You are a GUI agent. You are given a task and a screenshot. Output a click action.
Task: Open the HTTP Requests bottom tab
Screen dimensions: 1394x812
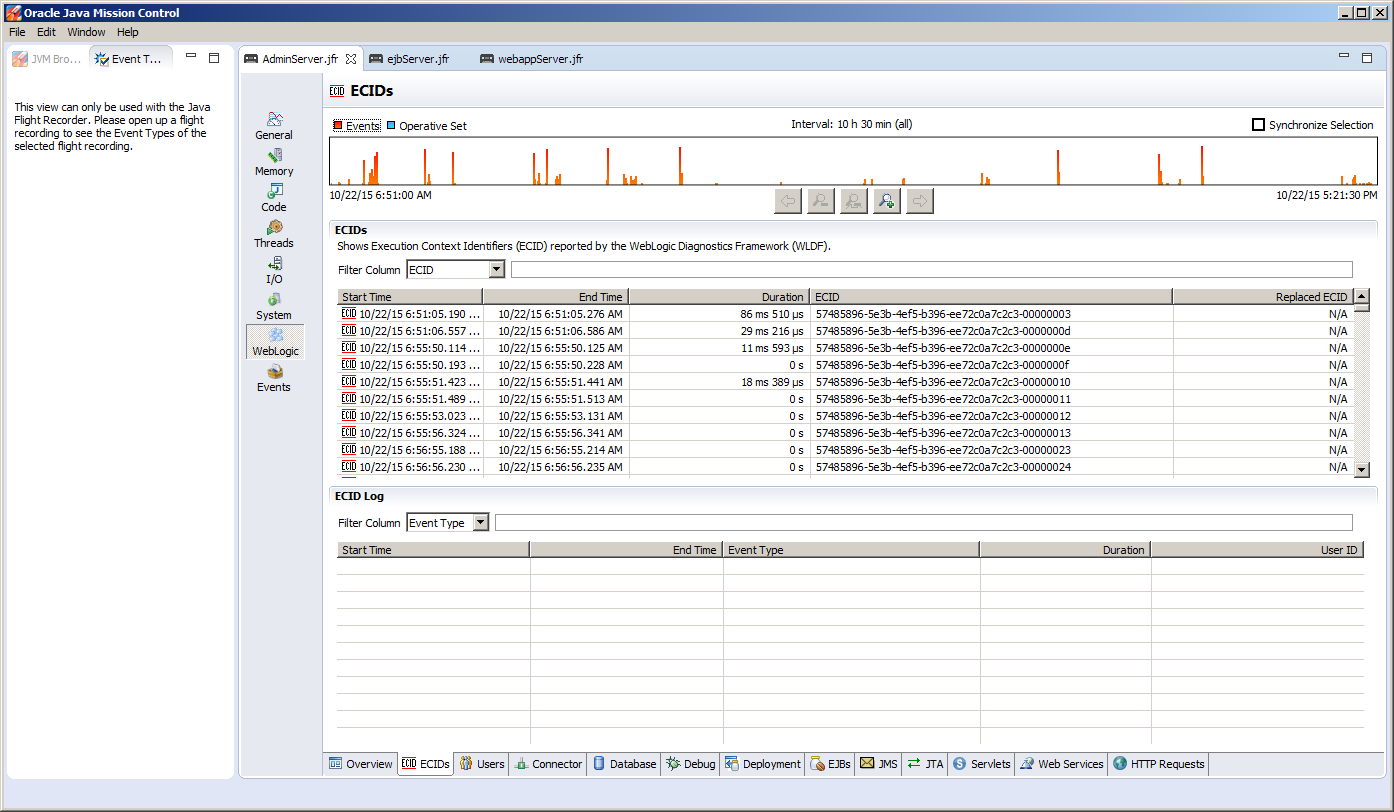1158,764
